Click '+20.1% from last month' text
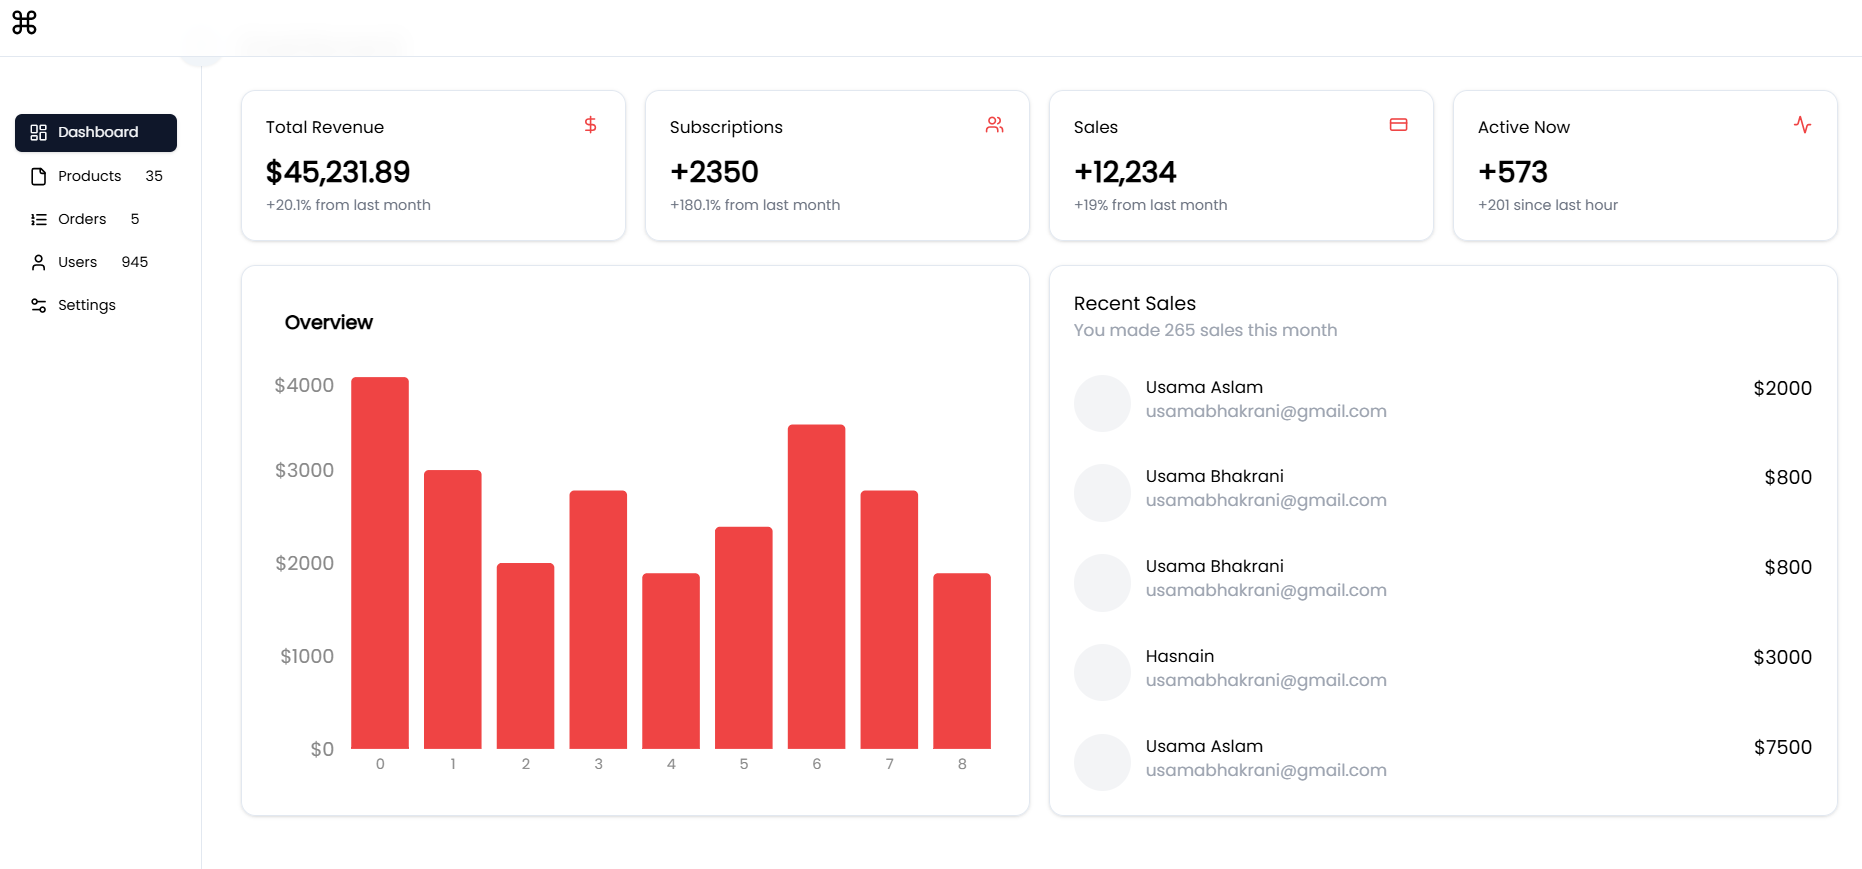Viewport: 1862px width, 869px height. click(348, 205)
